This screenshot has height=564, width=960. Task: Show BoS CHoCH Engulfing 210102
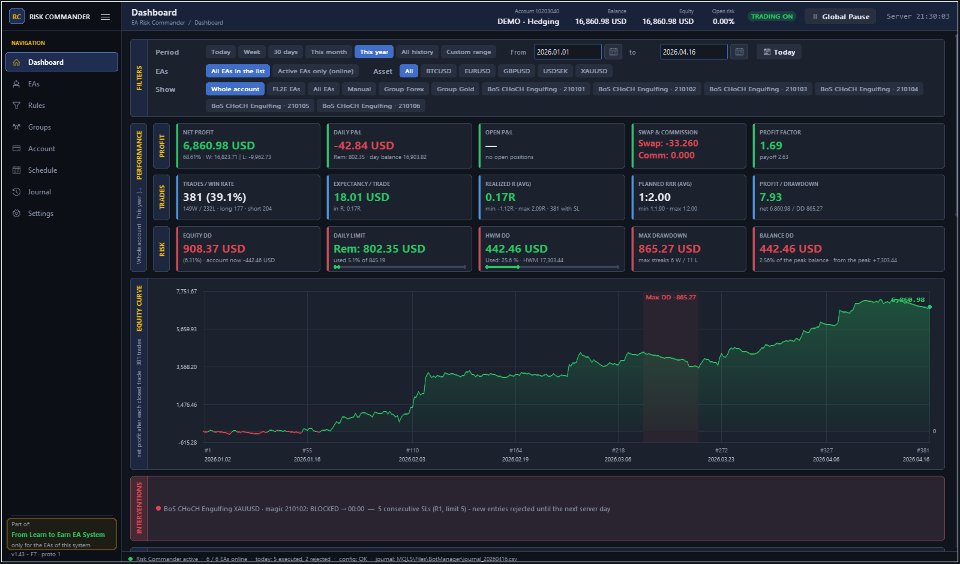click(x=647, y=89)
